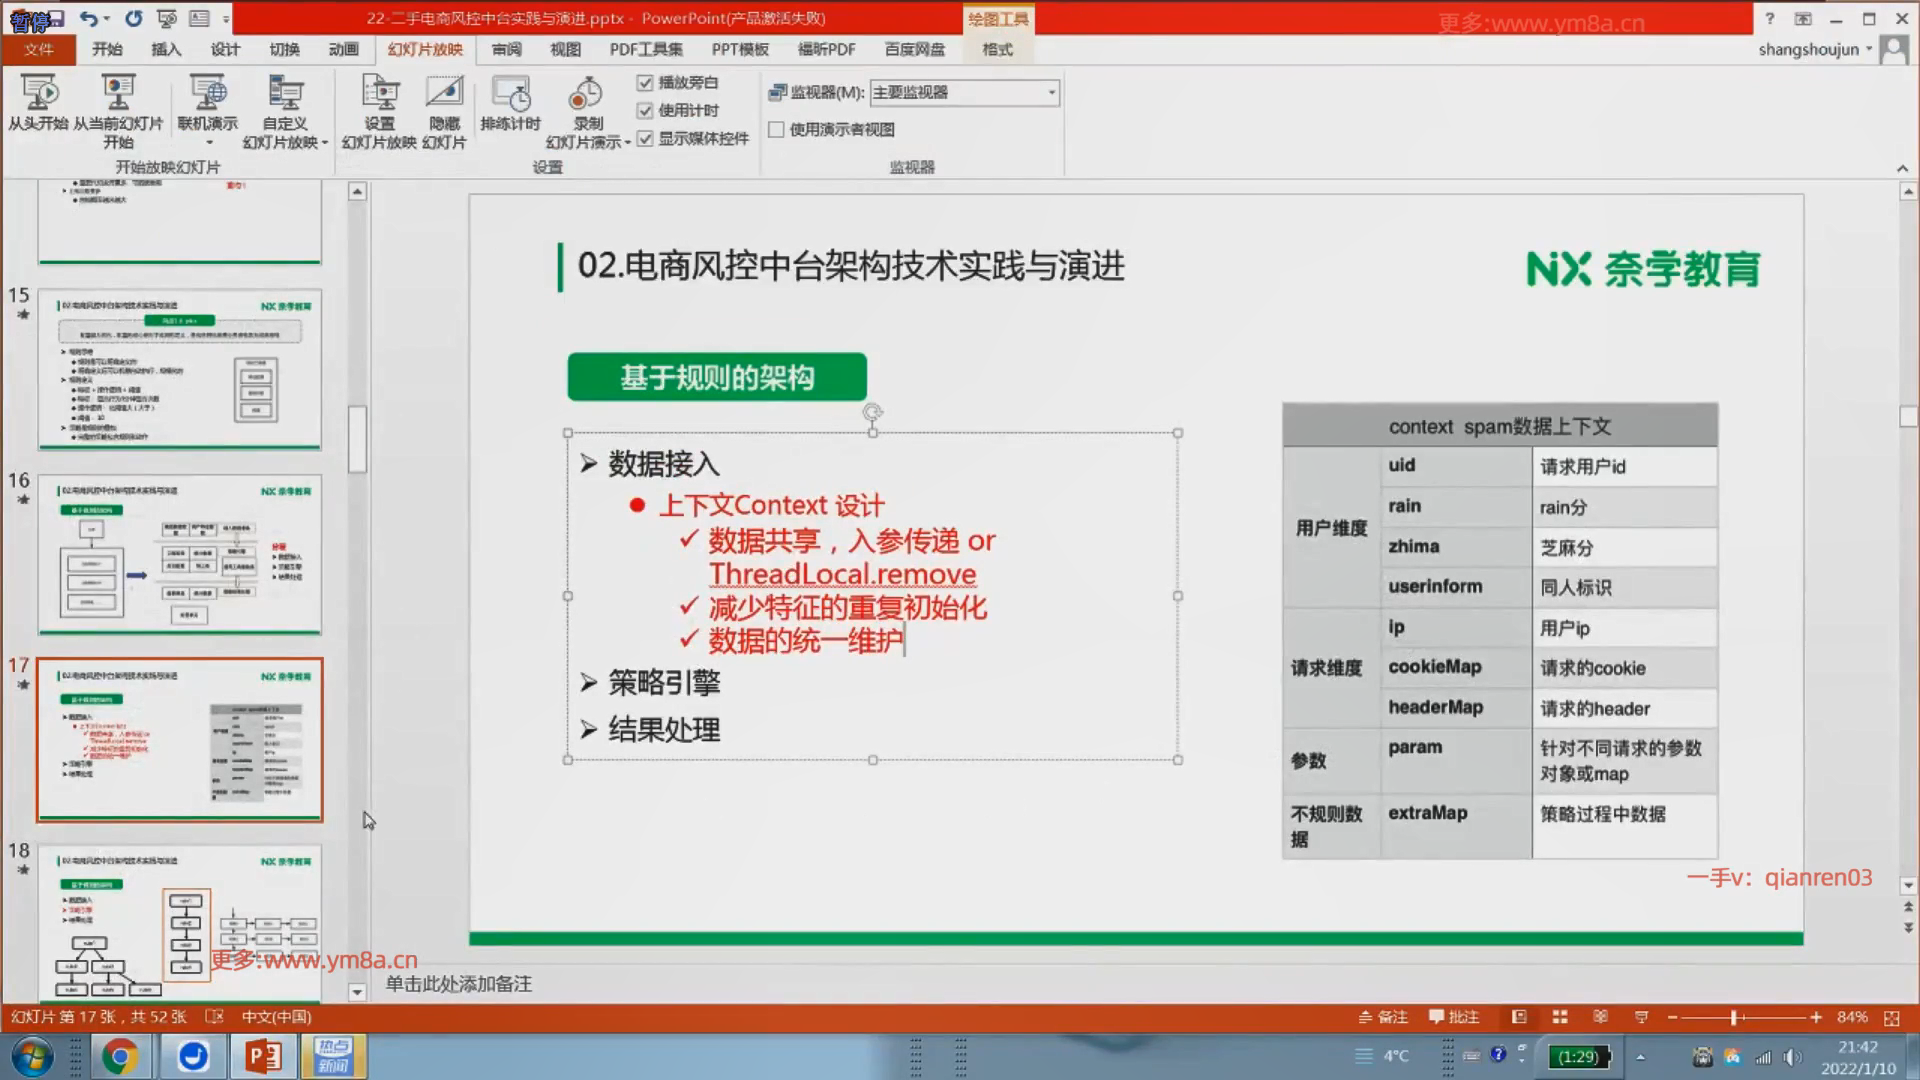Click PowerPoint icon in Windows taskbar
Viewport: 1920px width, 1080px height.
(263, 1056)
